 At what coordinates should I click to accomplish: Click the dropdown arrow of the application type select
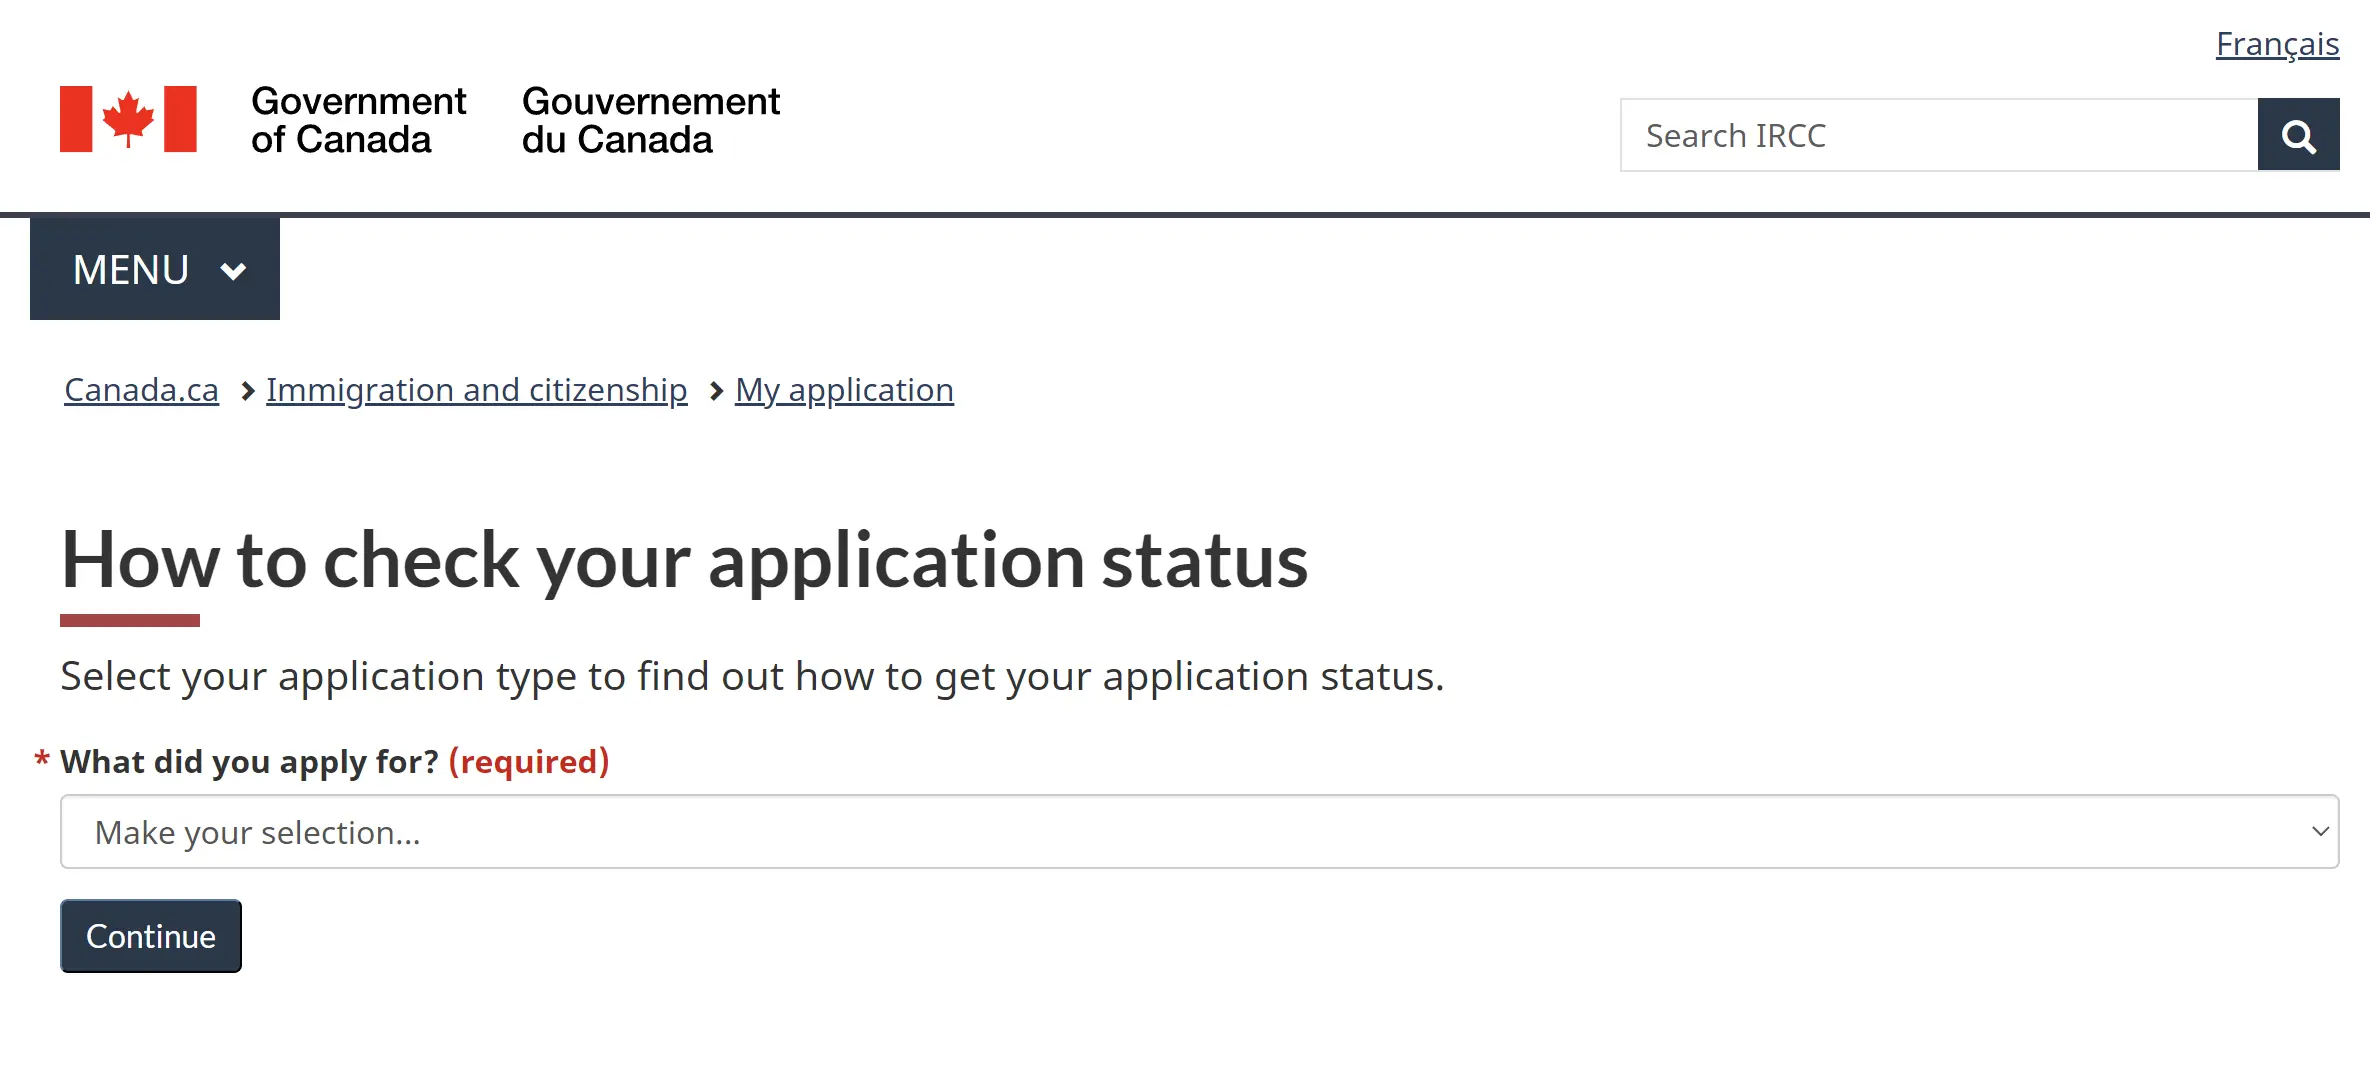coord(2320,832)
